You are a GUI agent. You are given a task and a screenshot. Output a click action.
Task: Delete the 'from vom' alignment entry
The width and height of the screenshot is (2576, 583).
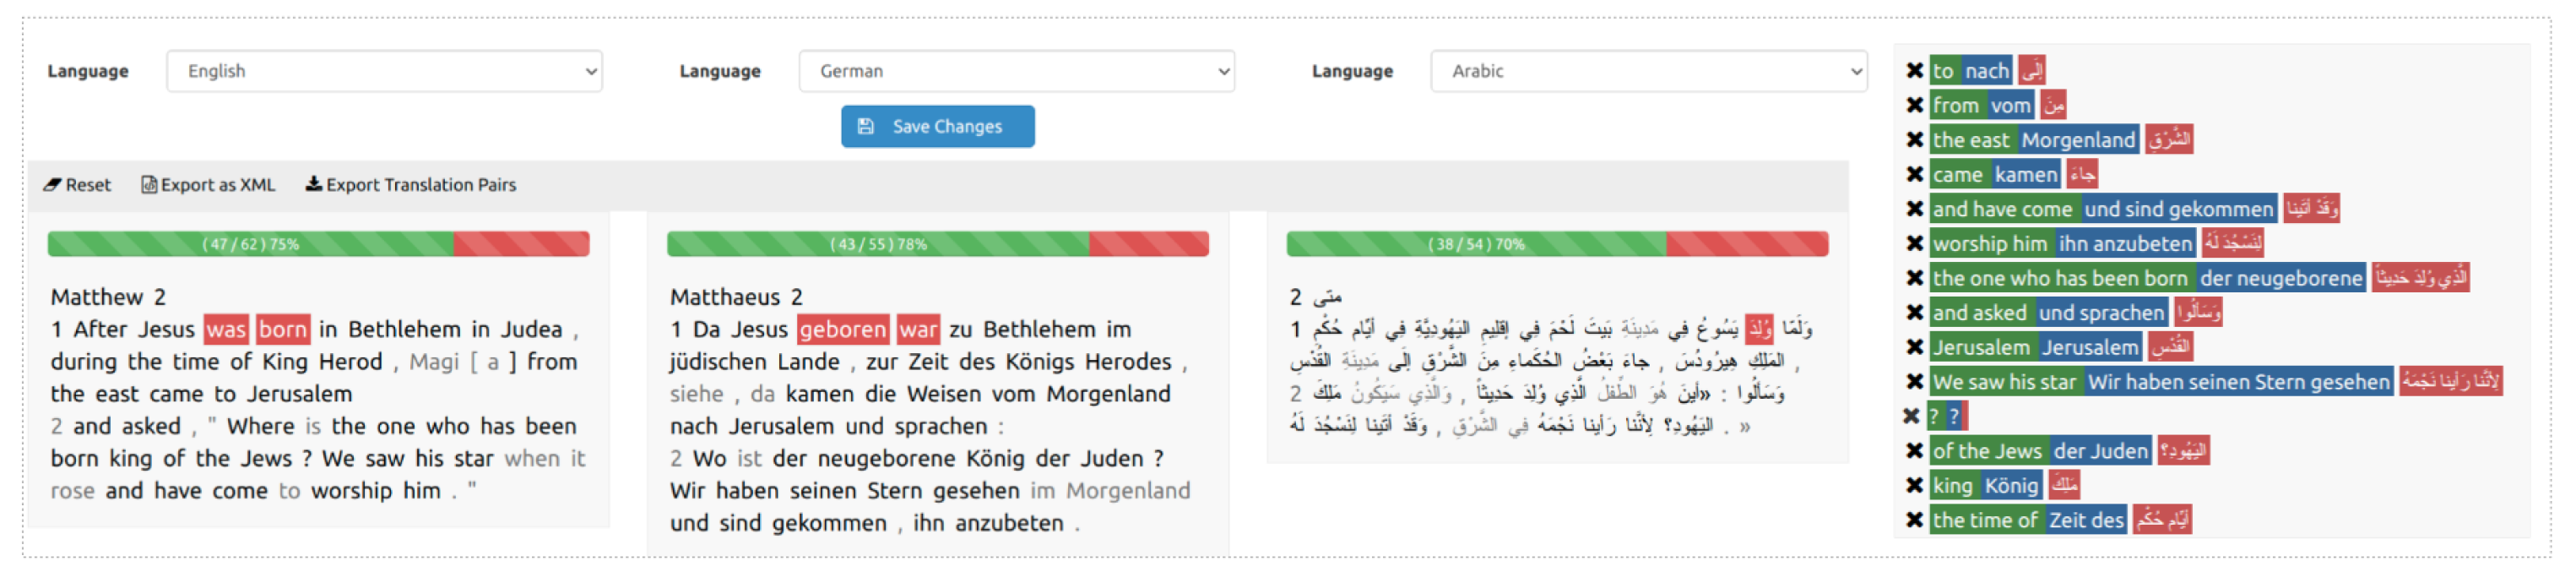click(x=1914, y=105)
